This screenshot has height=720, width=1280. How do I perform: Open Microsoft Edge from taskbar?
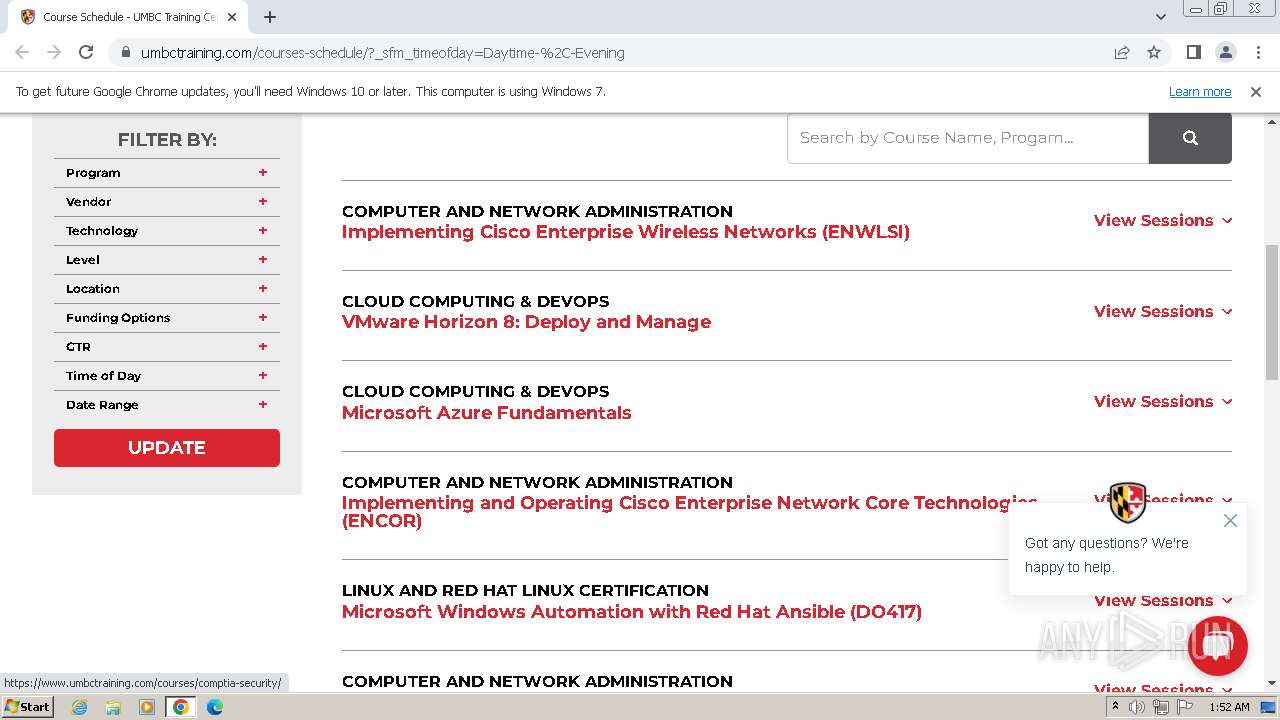pos(214,707)
